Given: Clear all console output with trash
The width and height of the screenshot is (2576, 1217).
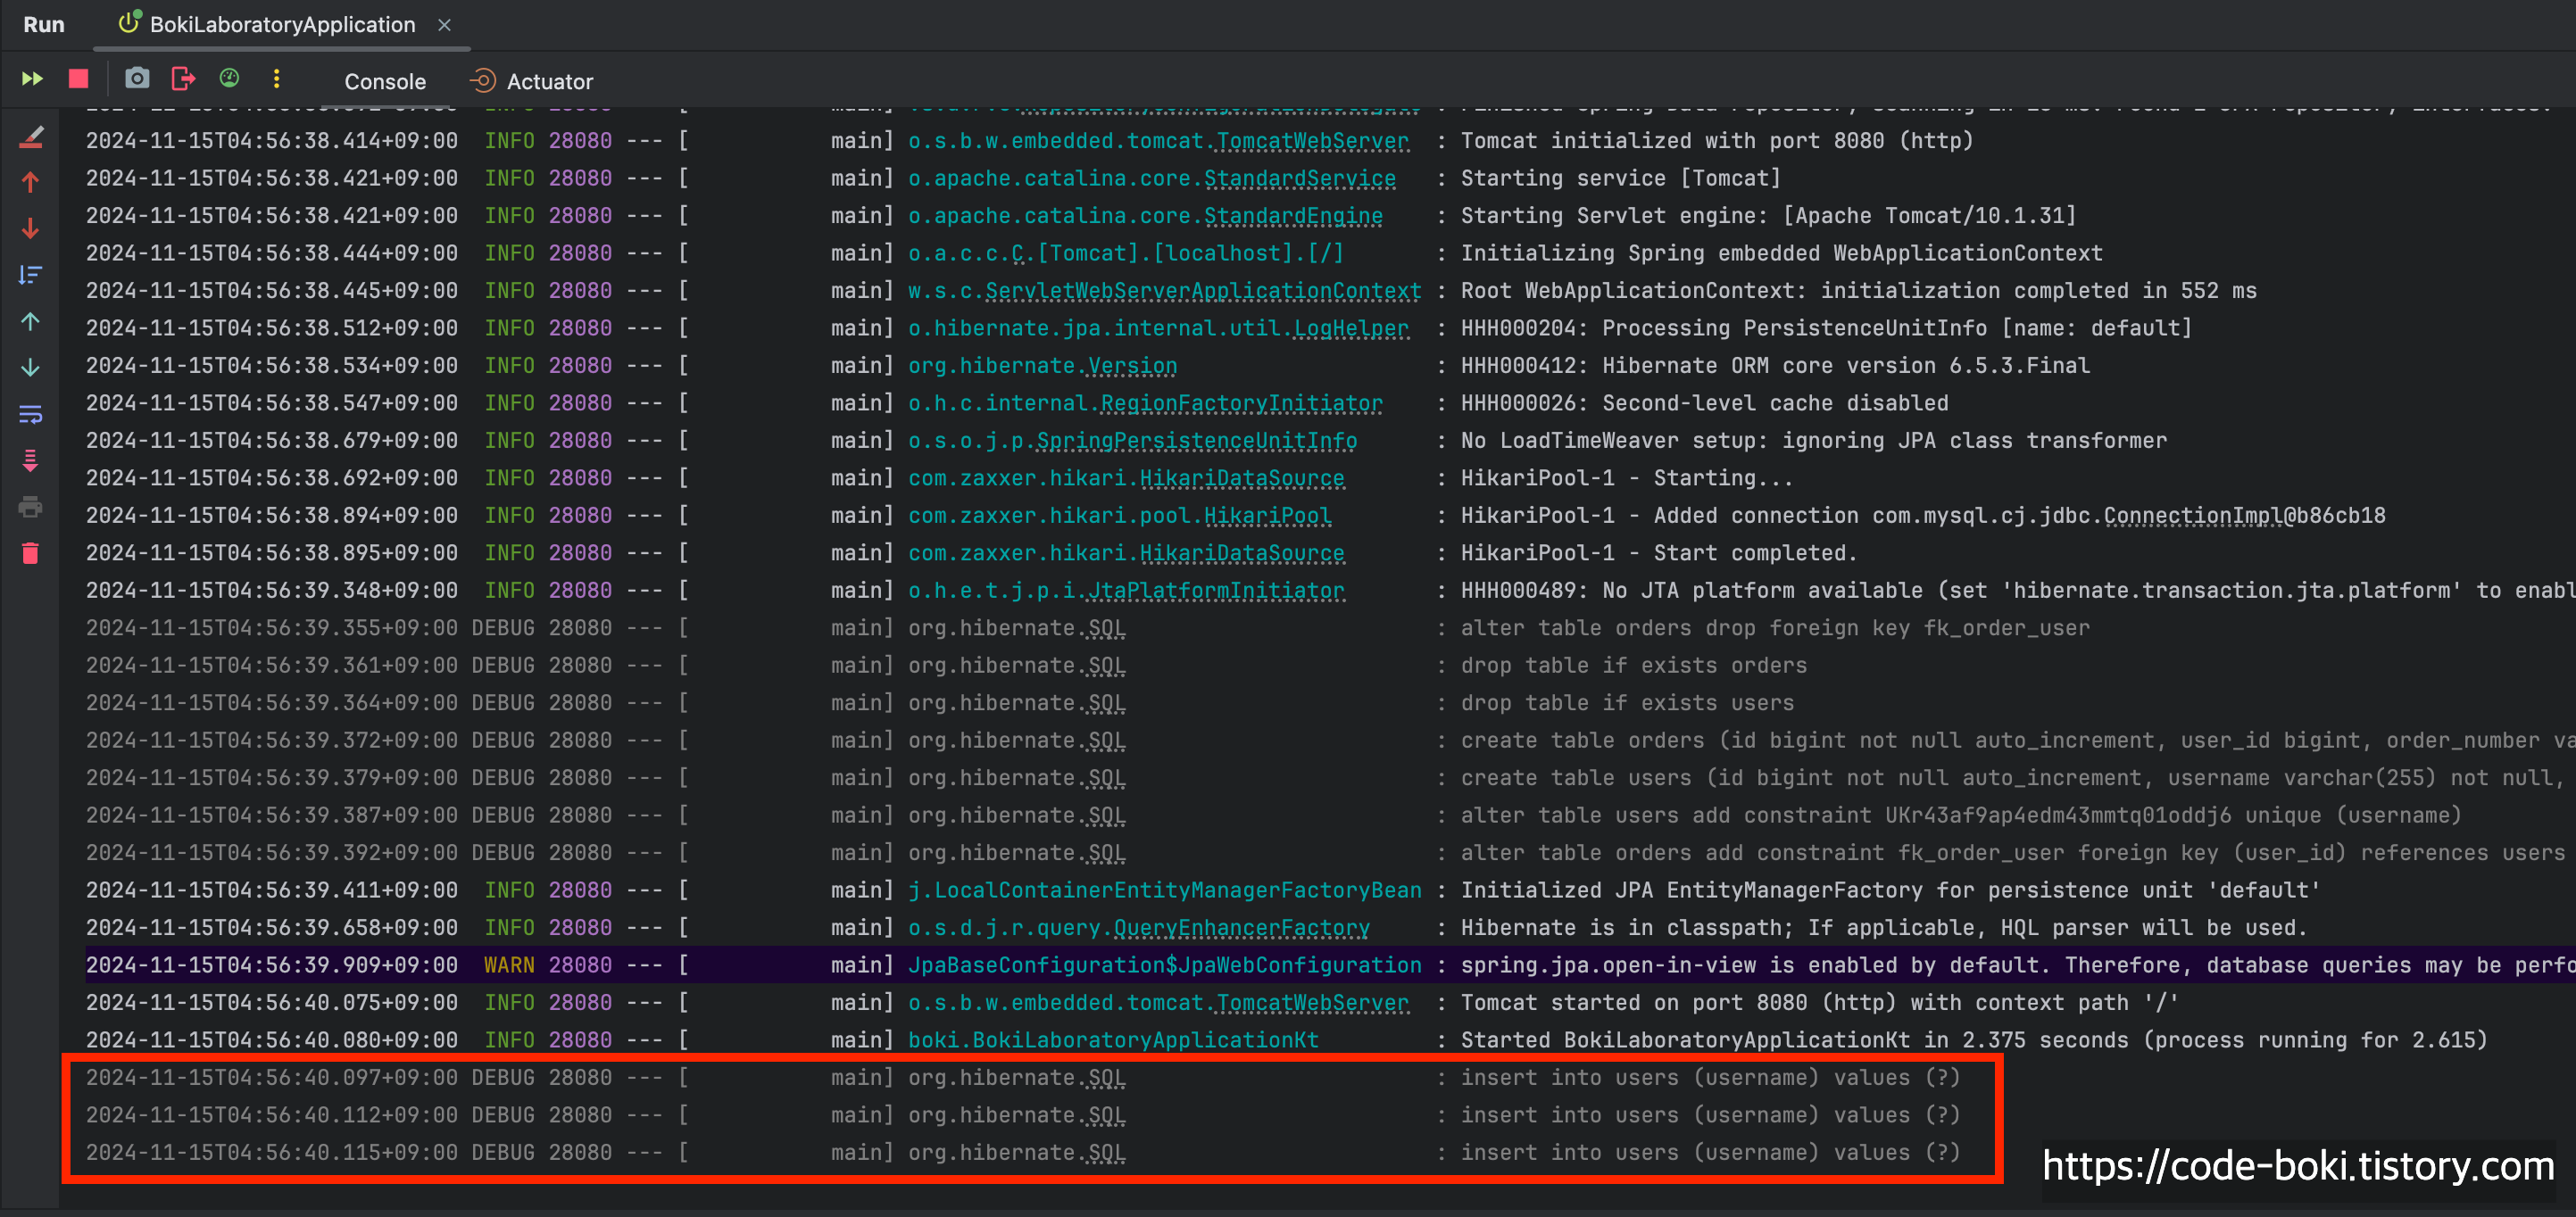Looking at the screenshot, I should [31, 553].
